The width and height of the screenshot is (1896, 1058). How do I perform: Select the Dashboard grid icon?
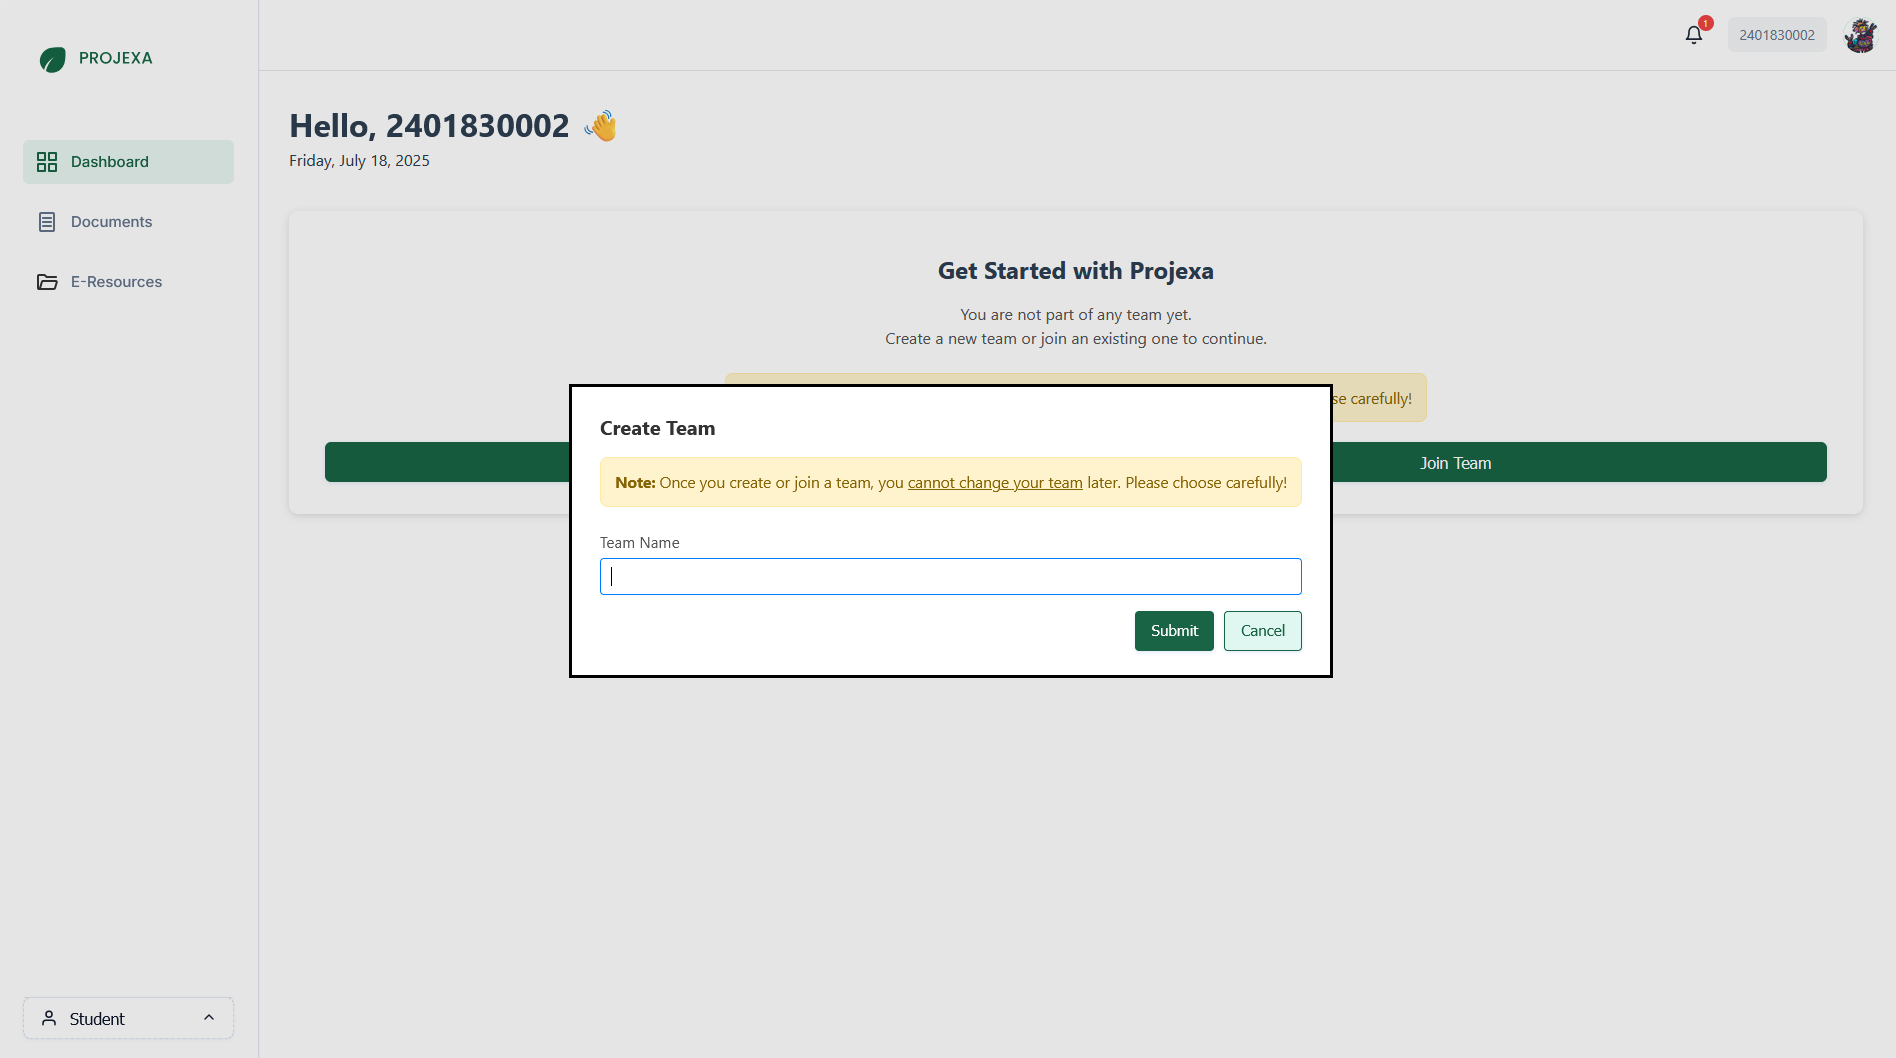pyautogui.click(x=47, y=161)
